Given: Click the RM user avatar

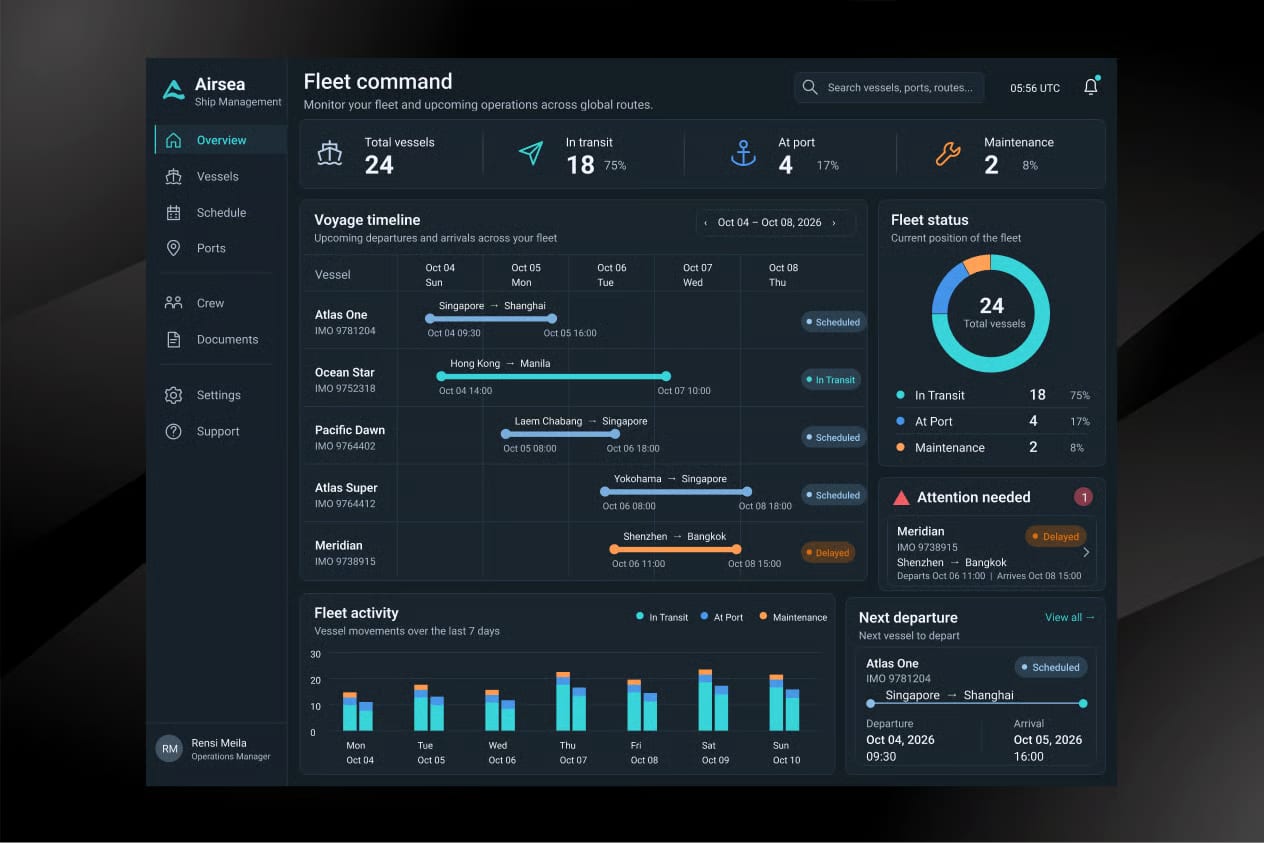Looking at the screenshot, I should click(169, 748).
